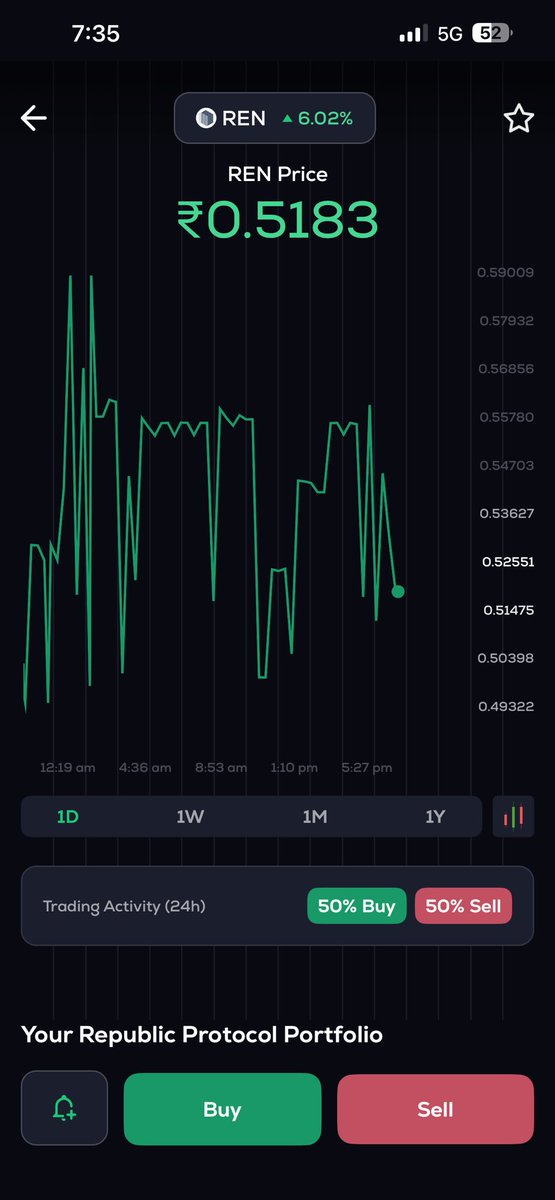
Task: Tap the 50% Buy activity badge
Action: click(x=357, y=906)
